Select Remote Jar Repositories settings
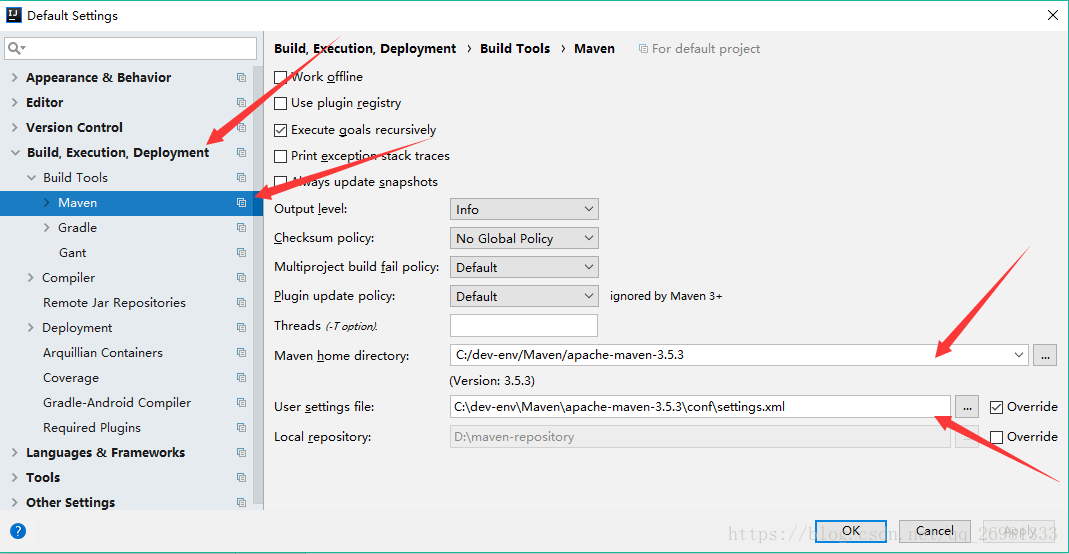Viewport: 1069px width, 554px height. 114,303
